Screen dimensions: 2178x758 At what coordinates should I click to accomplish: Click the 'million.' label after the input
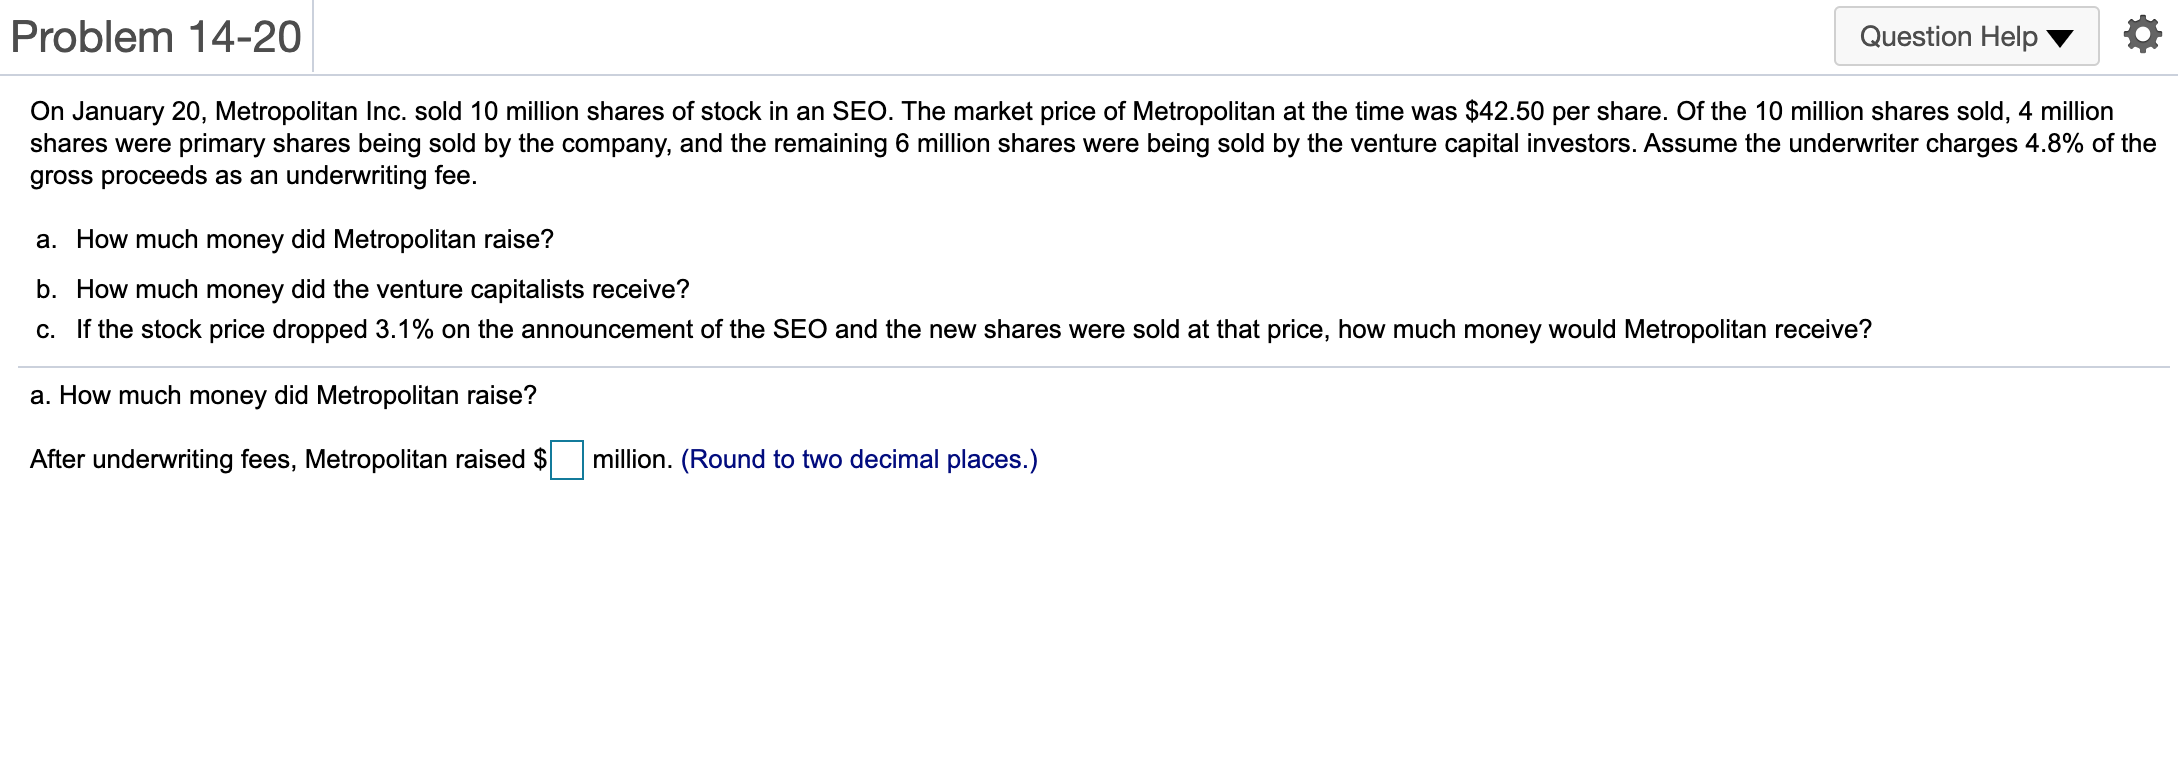(x=632, y=459)
